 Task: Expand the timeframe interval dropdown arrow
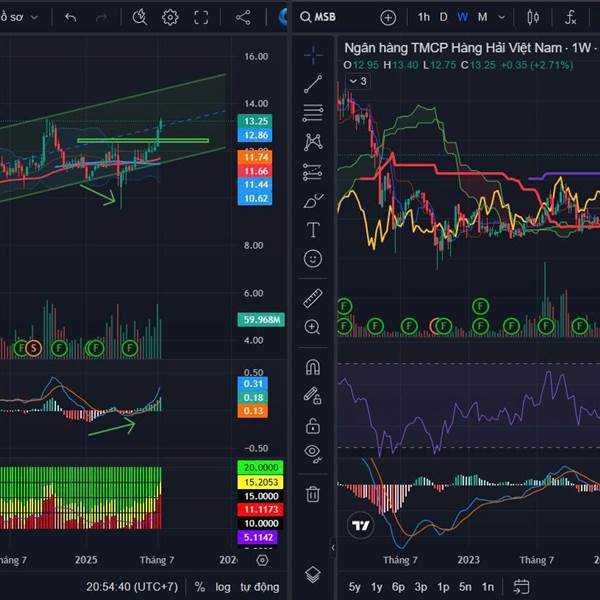(x=502, y=17)
